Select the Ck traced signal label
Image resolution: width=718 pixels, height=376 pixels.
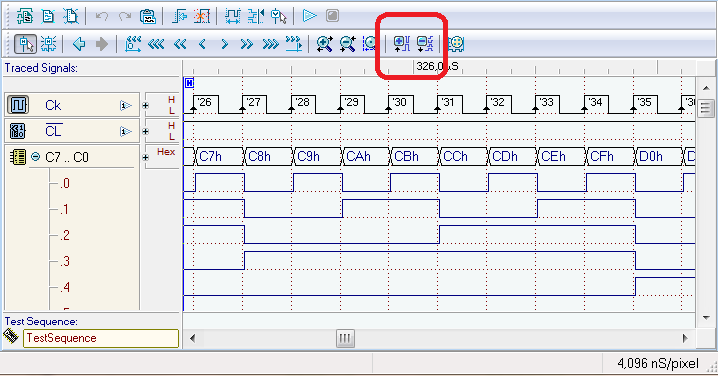coord(53,105)
